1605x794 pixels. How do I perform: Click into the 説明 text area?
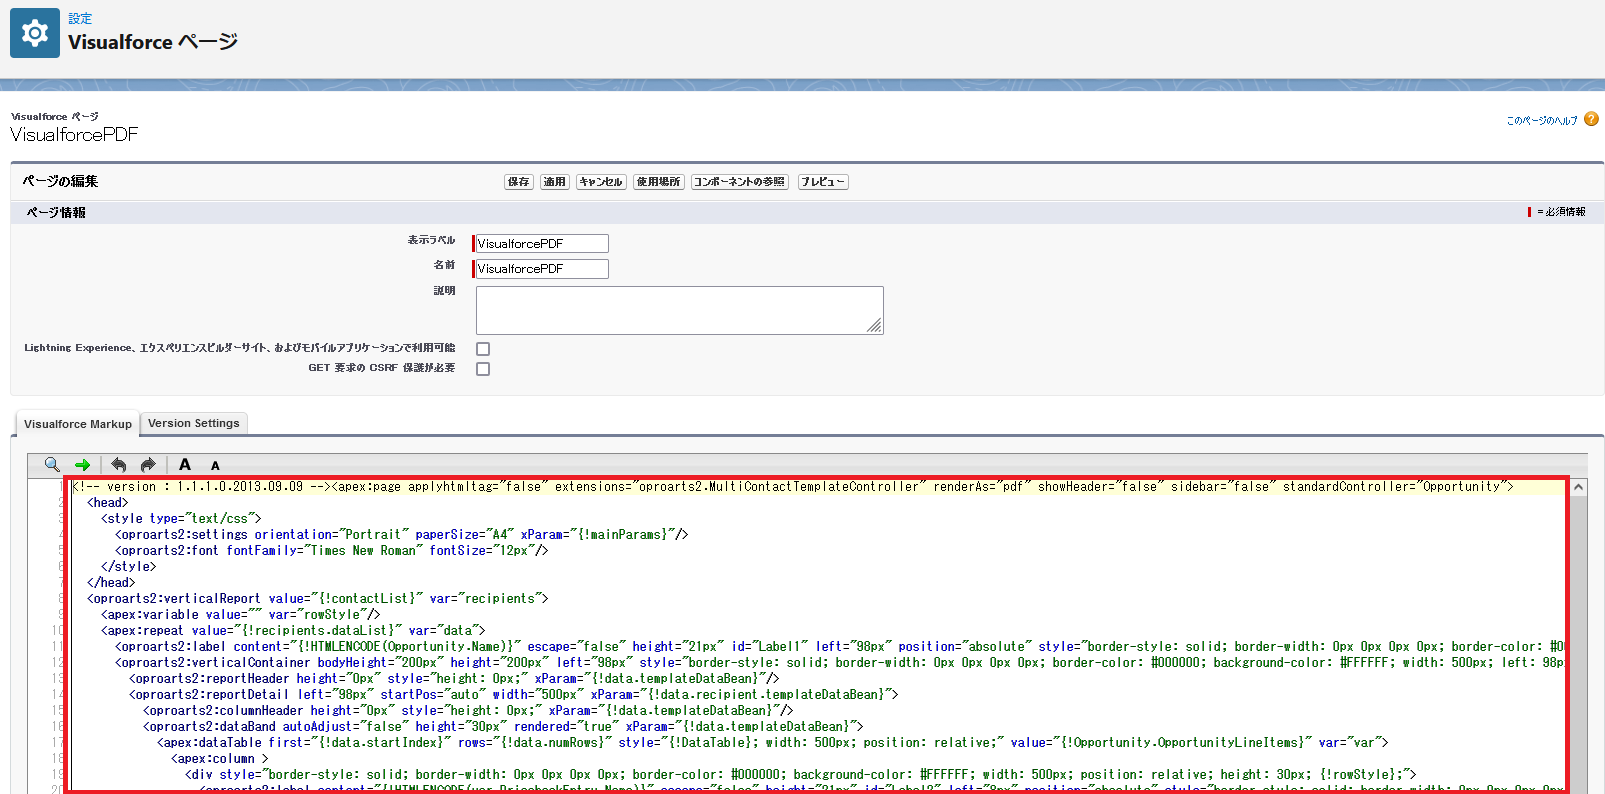680,310
